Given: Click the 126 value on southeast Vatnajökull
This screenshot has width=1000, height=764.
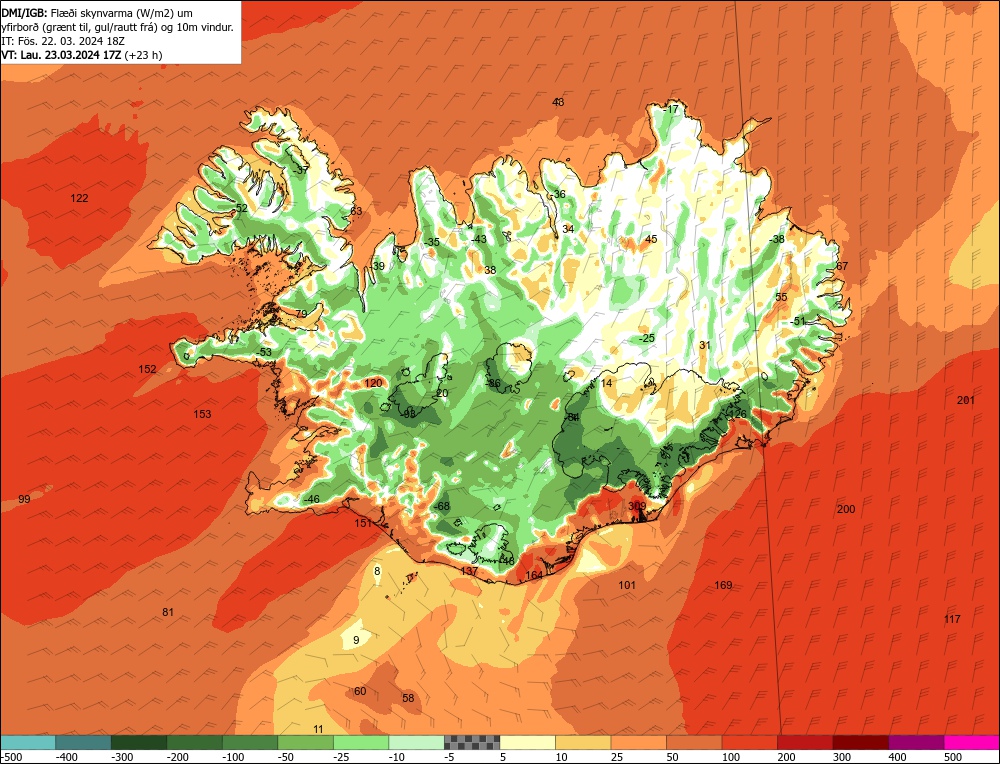Looking at the screenshot, I should [737, 415].
